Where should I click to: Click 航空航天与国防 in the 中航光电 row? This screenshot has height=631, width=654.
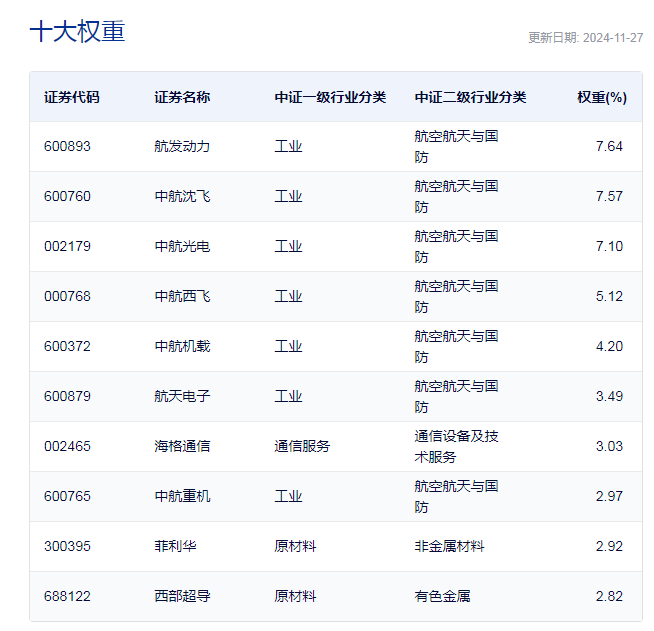(456, 247)
